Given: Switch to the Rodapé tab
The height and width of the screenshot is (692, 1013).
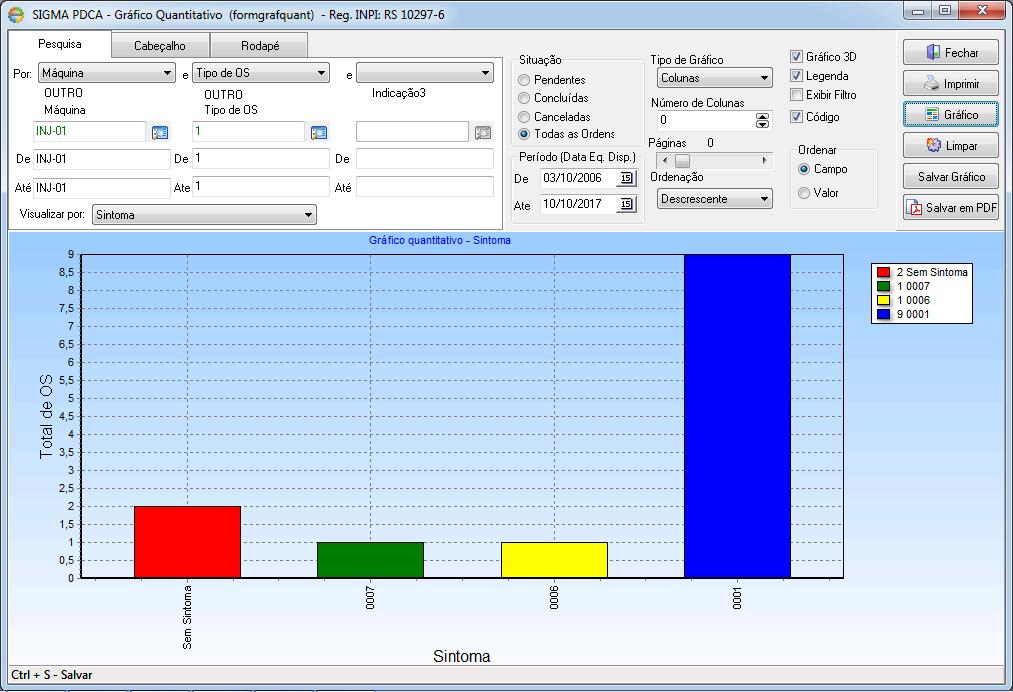Looking at the screenshot, I should (260, 46).
